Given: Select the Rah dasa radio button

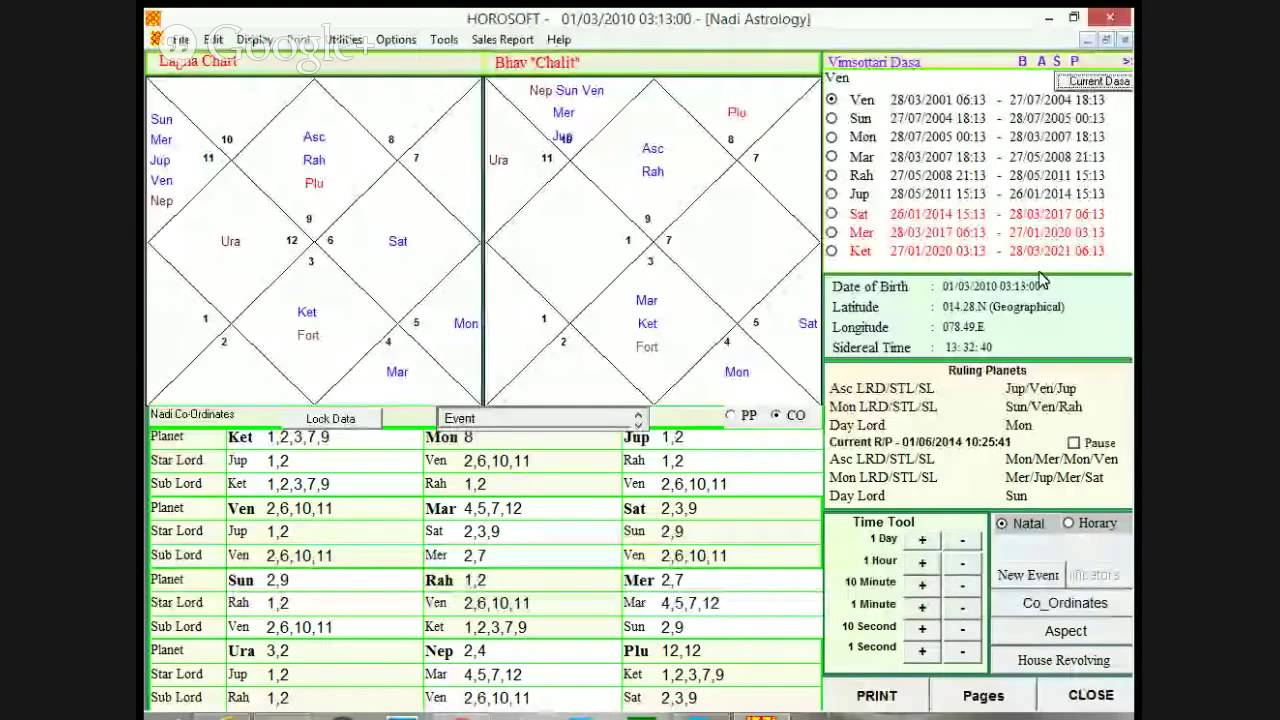Looking at the screenshot, I should click(832, 175).
